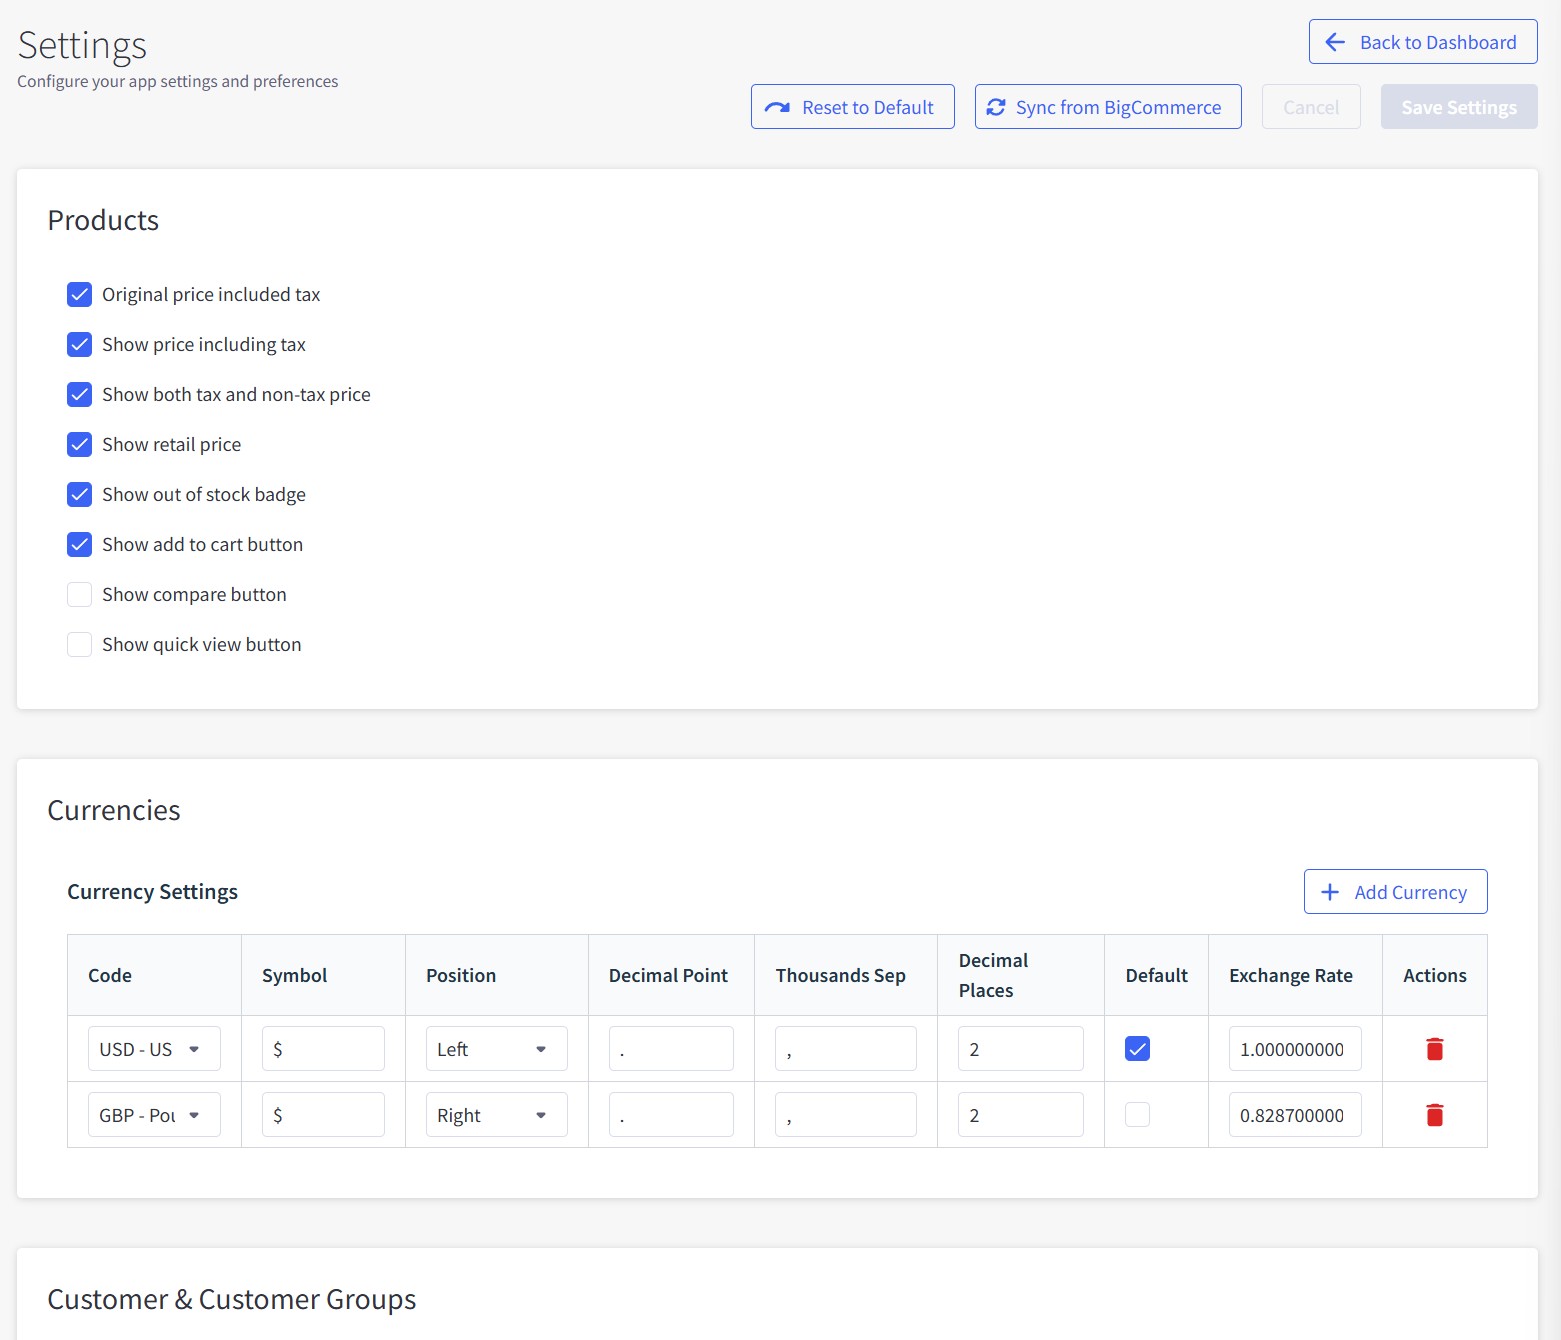Open the USD - US currency code dropdown

coord(154,1049)
